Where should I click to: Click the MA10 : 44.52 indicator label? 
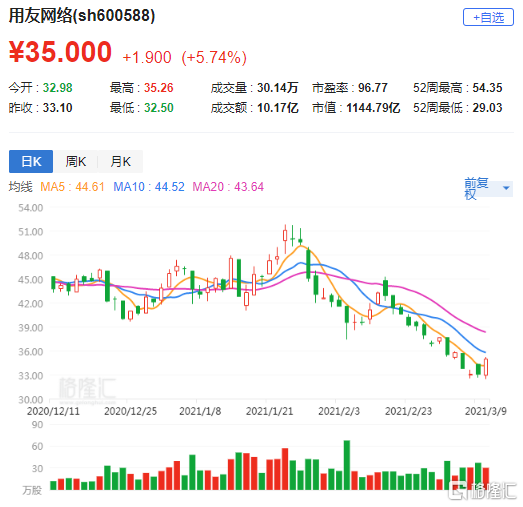tap(149, 186)
